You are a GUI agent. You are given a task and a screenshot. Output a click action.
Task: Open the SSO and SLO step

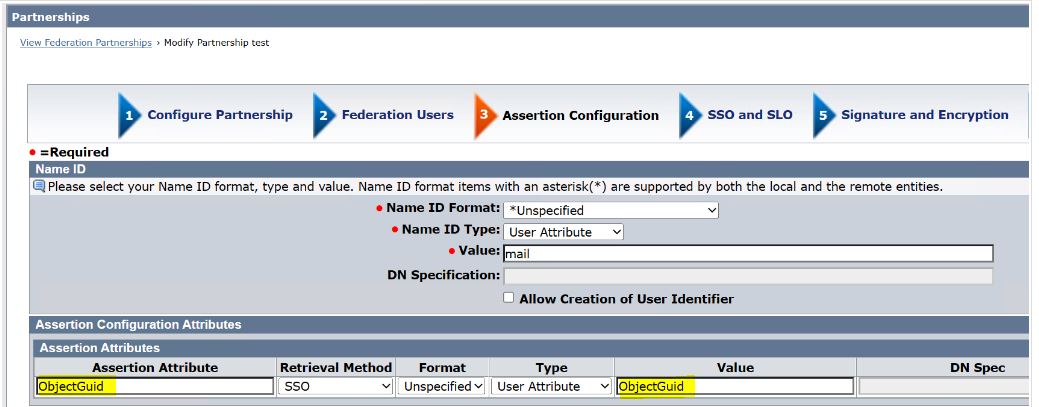pos(749,115)
